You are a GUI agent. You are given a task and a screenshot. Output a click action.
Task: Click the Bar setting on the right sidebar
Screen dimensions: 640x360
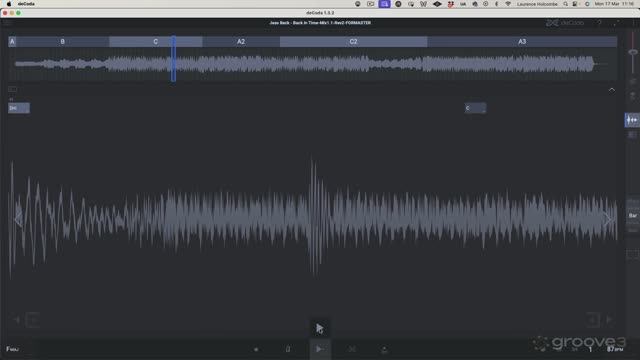633,216
